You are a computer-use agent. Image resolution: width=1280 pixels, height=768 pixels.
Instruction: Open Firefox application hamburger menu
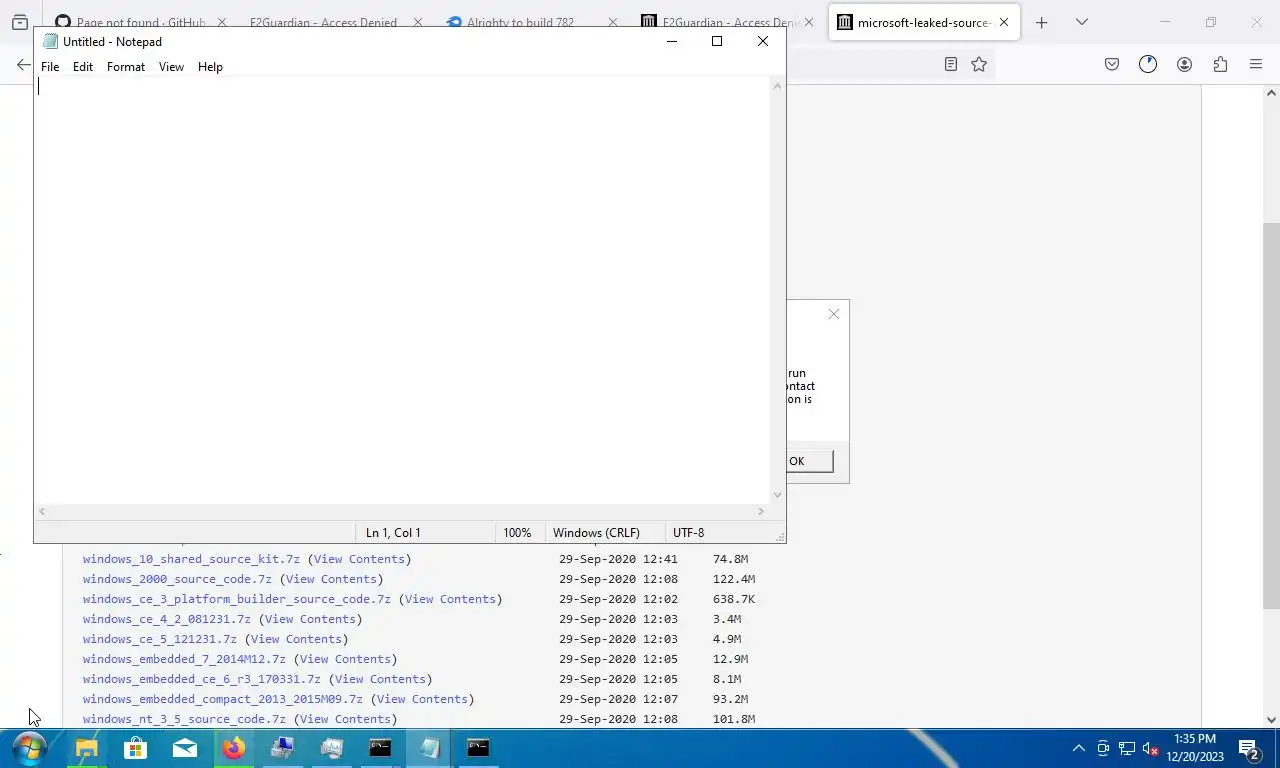(x=1256, y=64)
